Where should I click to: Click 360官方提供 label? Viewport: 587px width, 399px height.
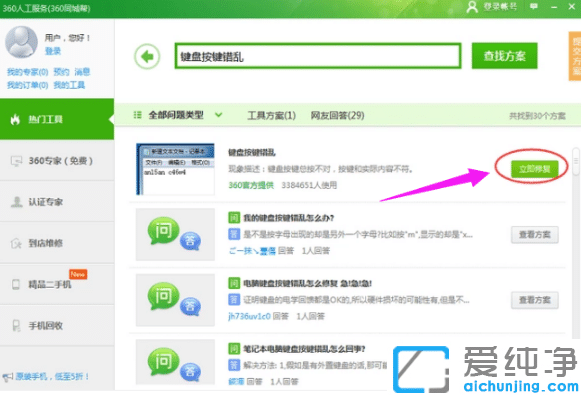[x=251, y=185]
